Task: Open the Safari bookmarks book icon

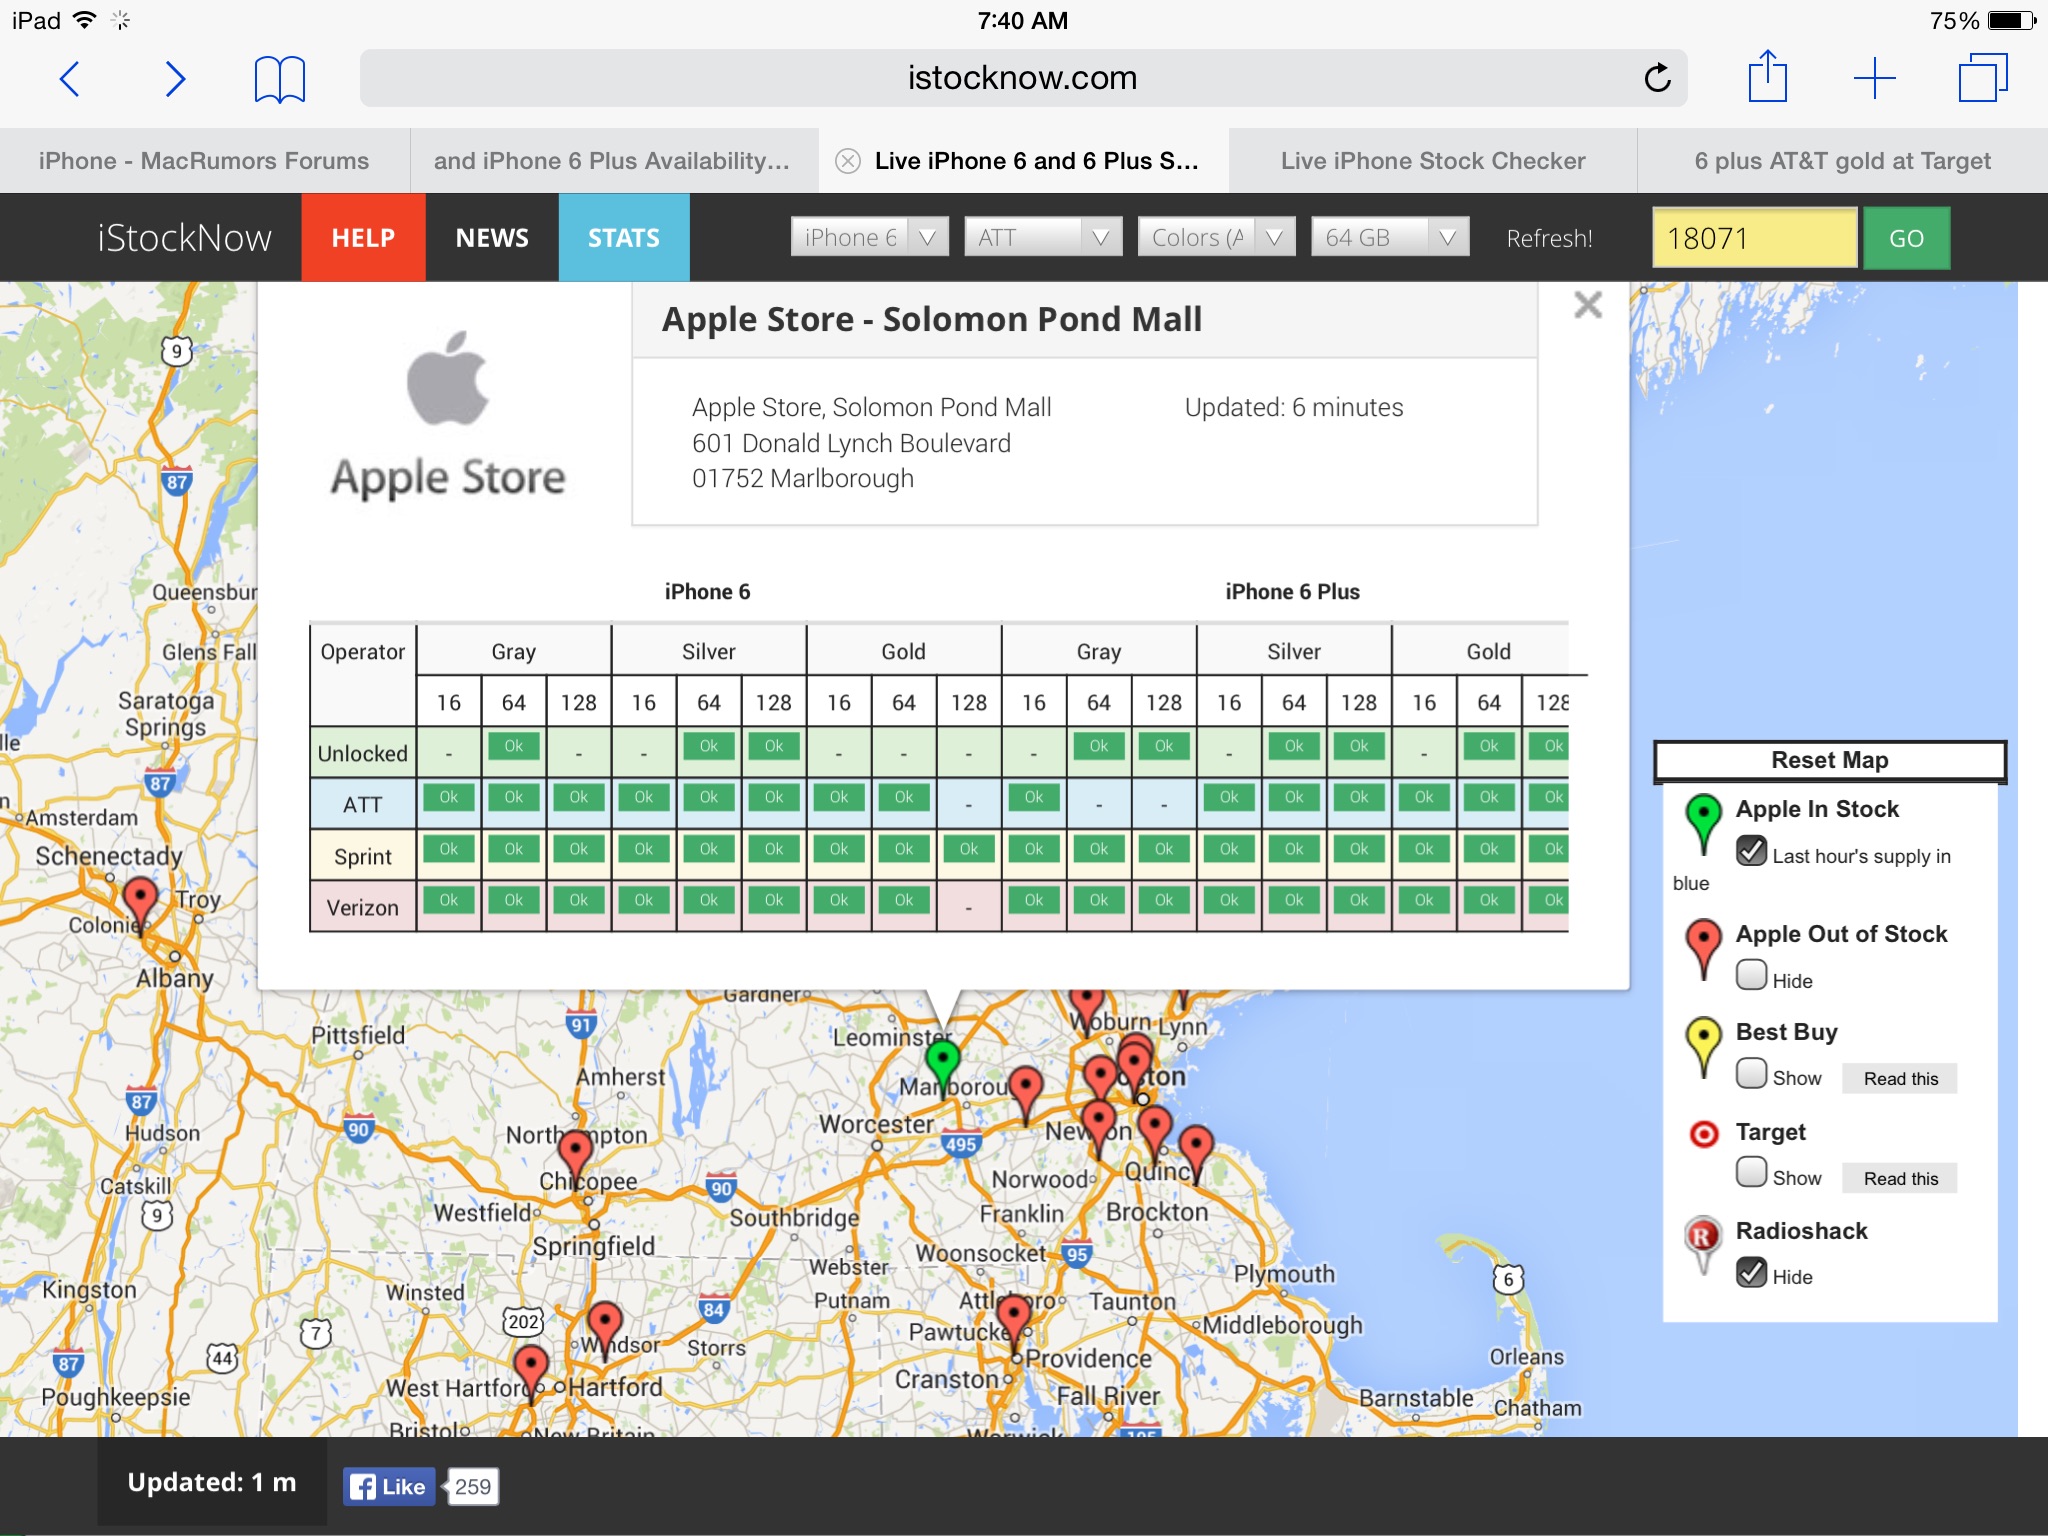Action: 280,80
